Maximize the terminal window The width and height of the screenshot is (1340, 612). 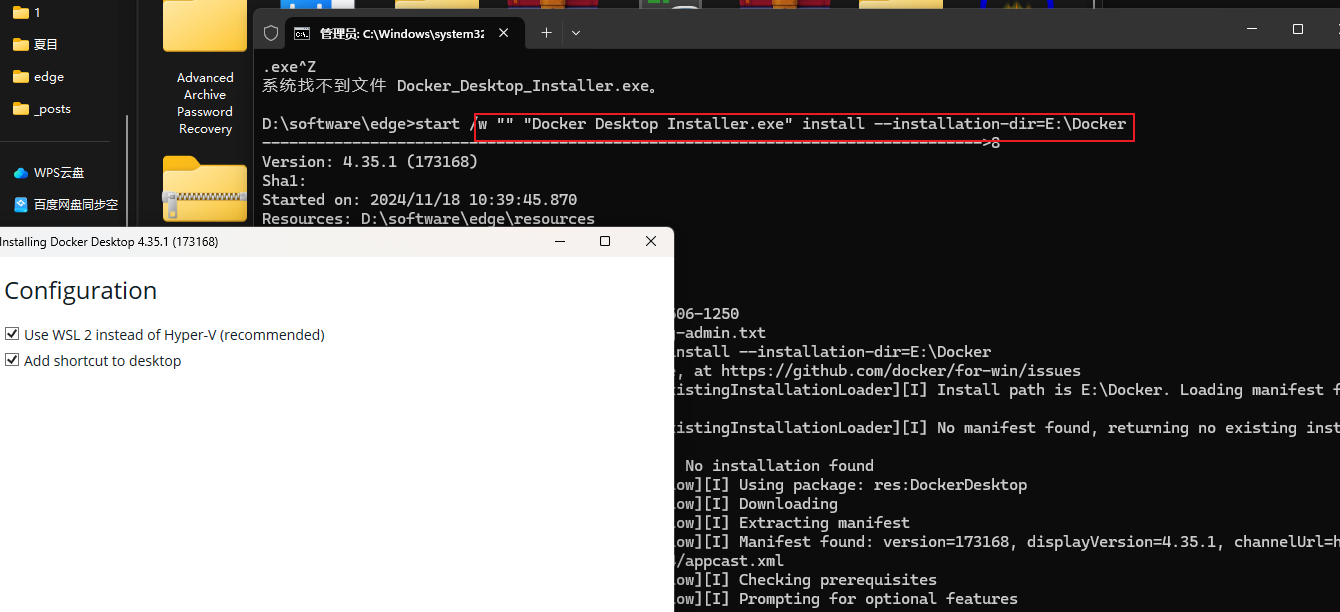[1298, 29]
